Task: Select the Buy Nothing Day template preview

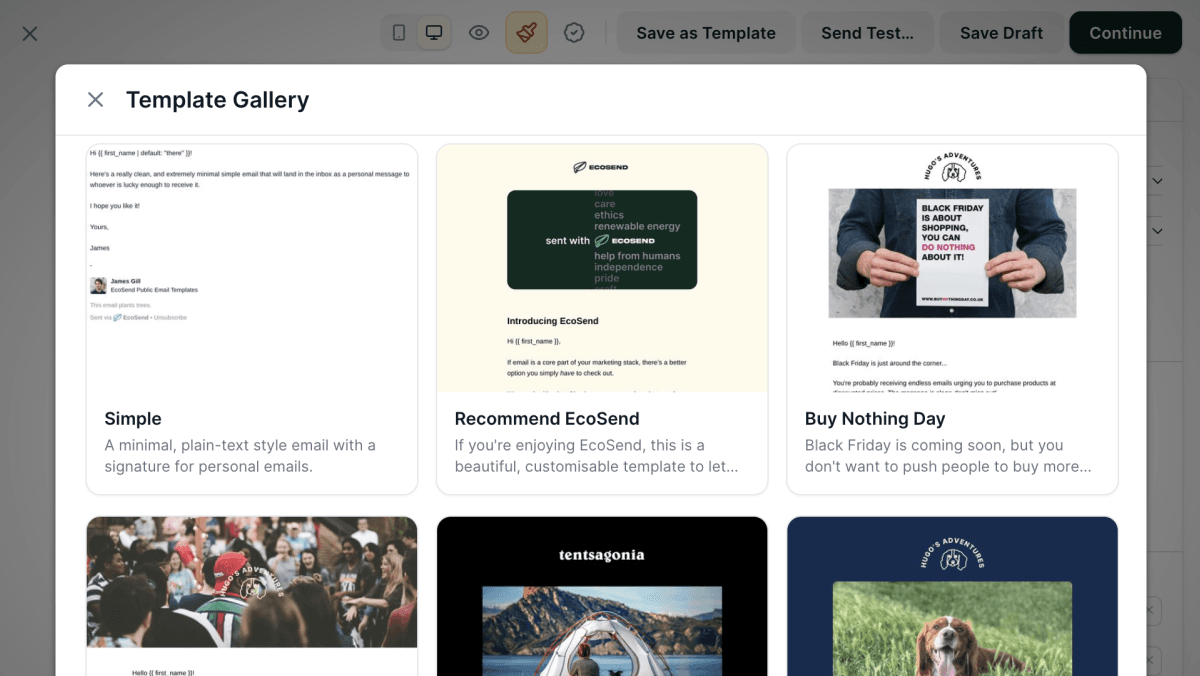Action: pyautogui.click(x=952, y=268)
